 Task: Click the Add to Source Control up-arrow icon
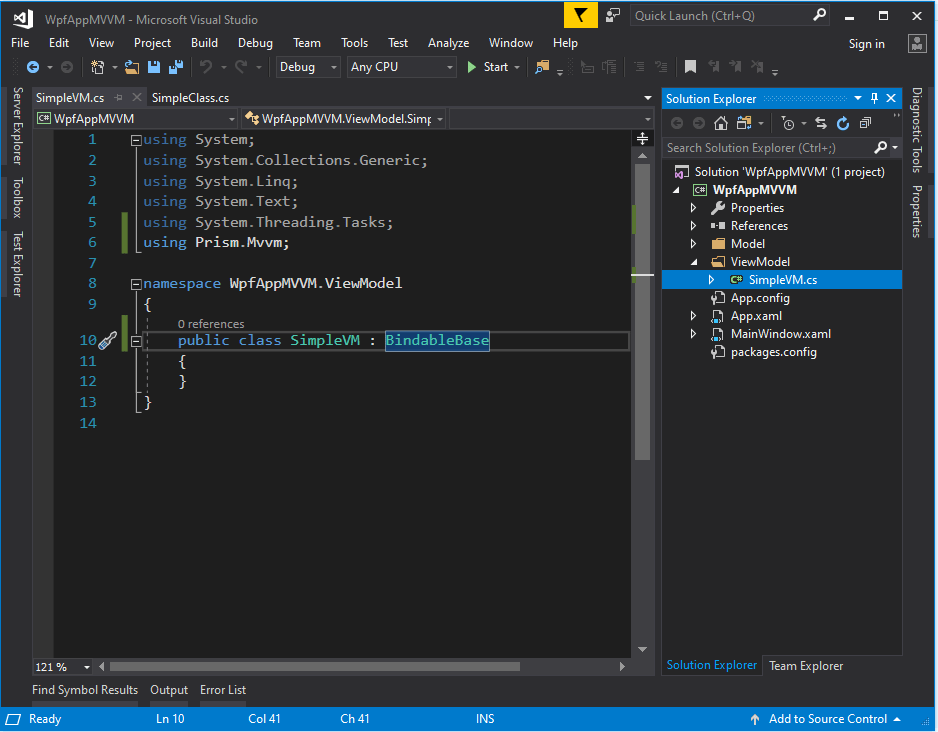[x=754, y=719]
